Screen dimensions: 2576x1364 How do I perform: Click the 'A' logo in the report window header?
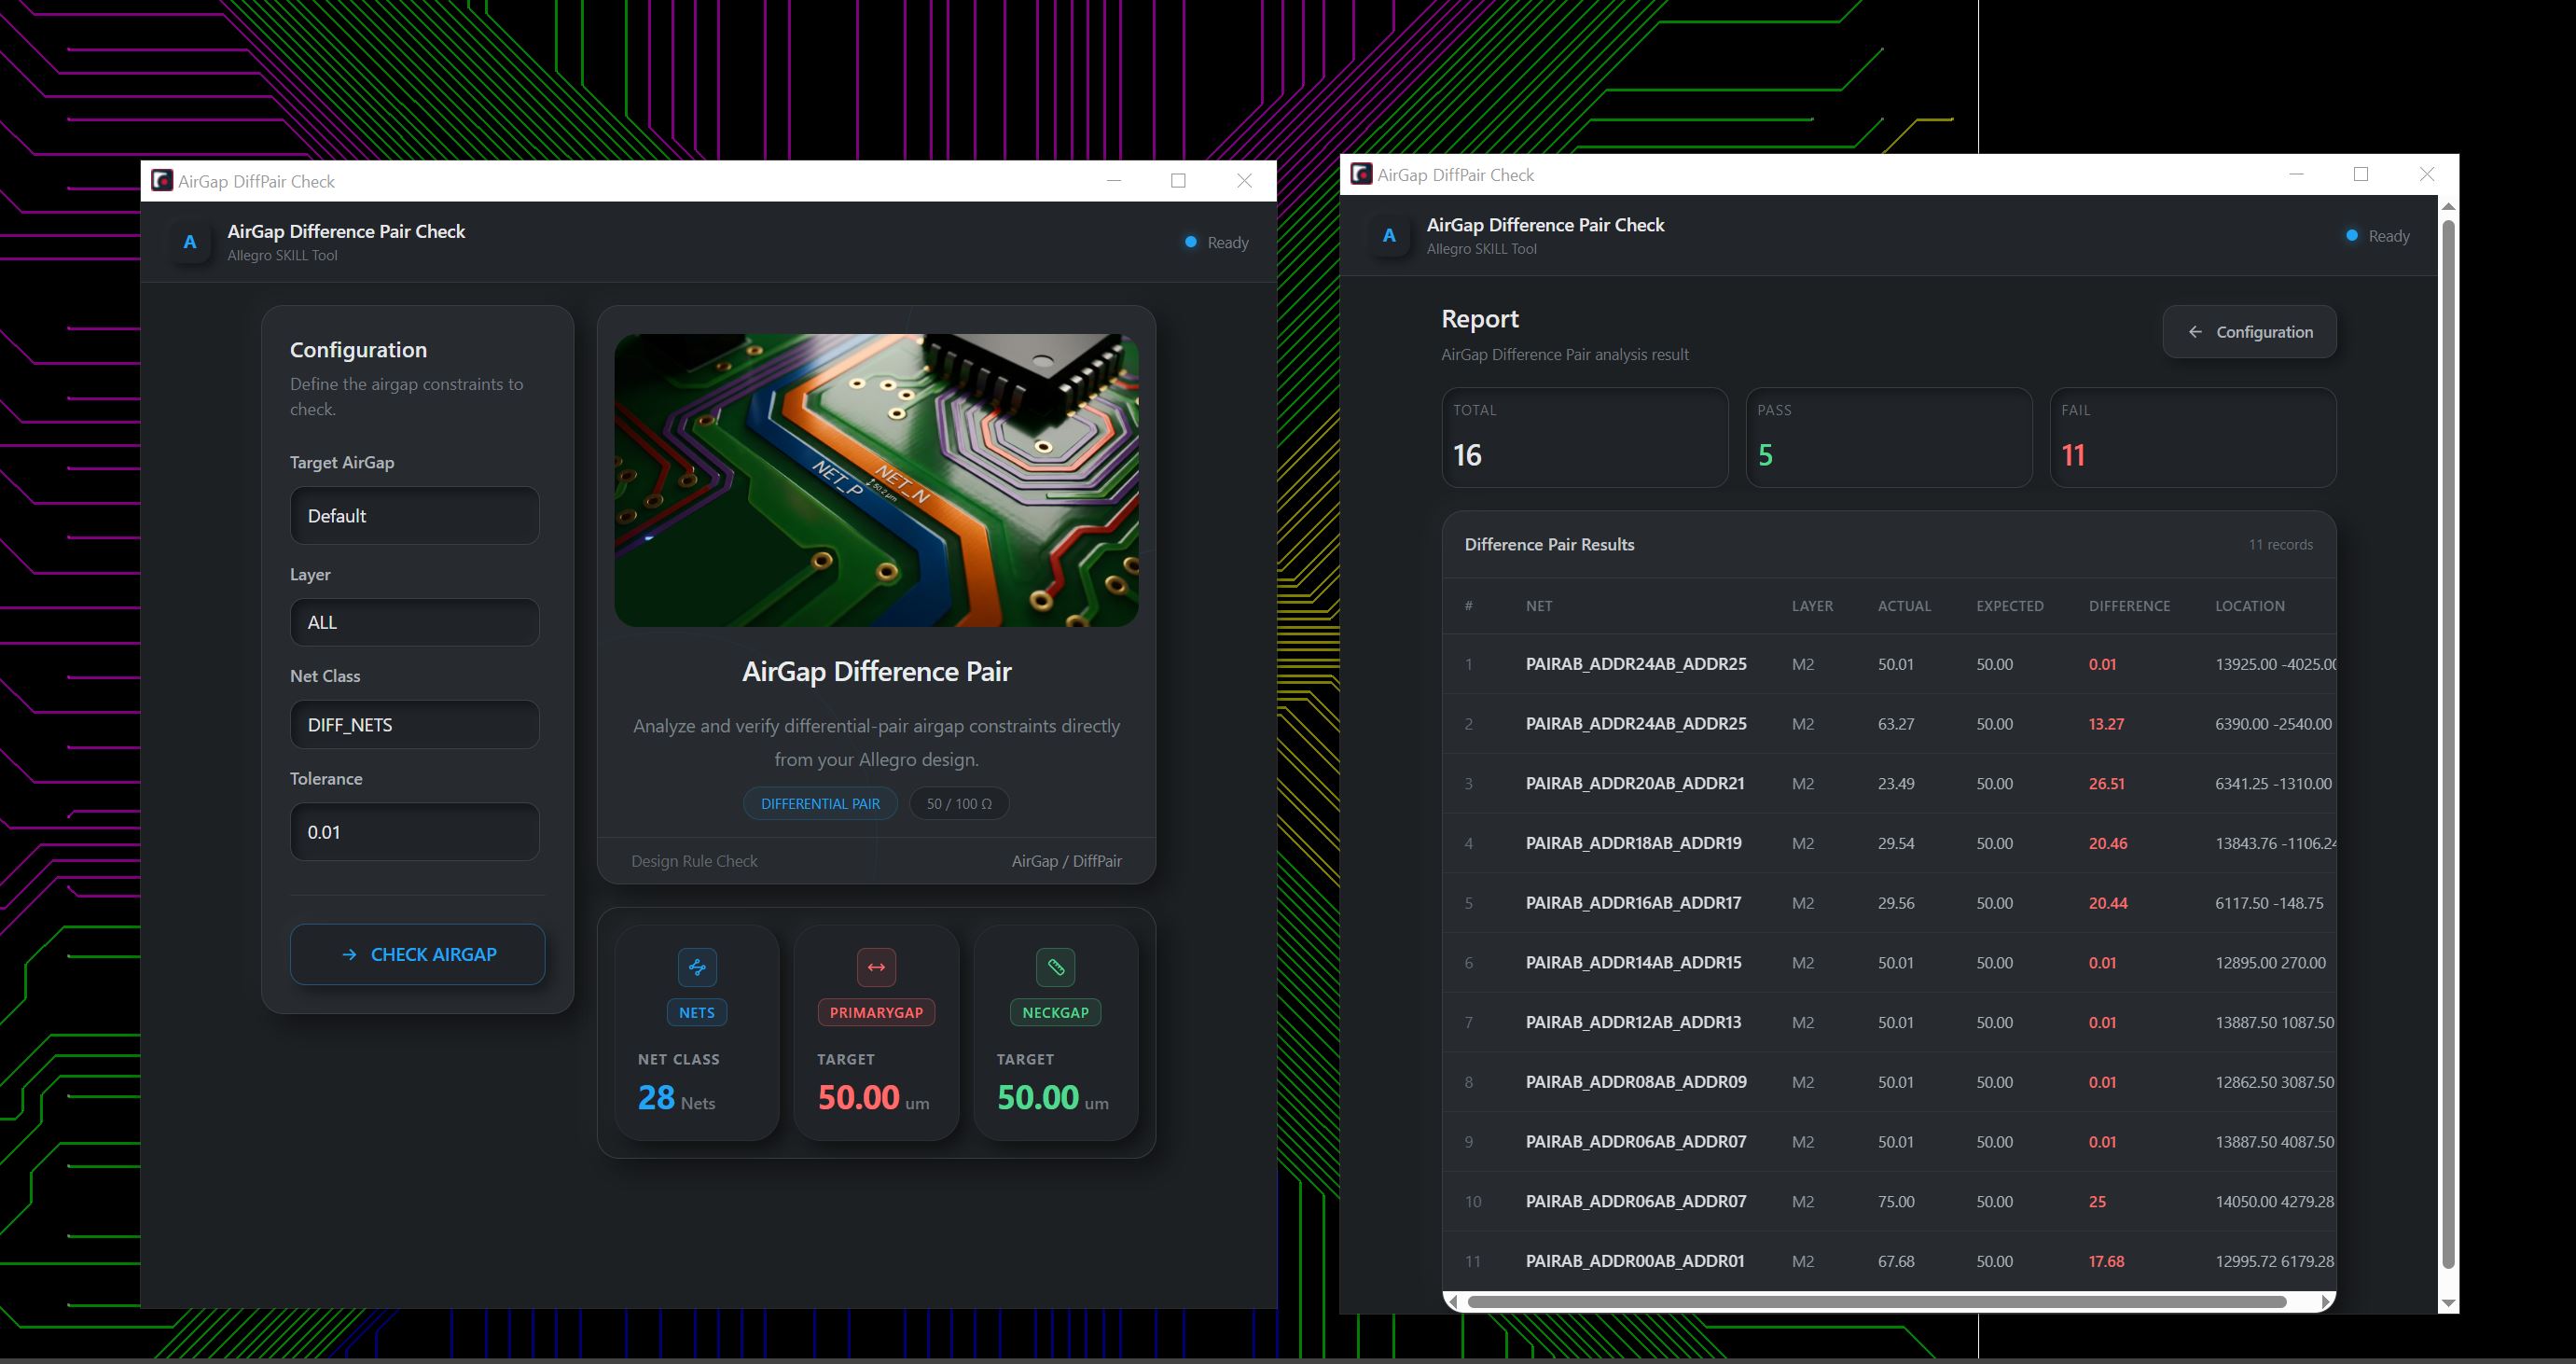pos(1389,236)
